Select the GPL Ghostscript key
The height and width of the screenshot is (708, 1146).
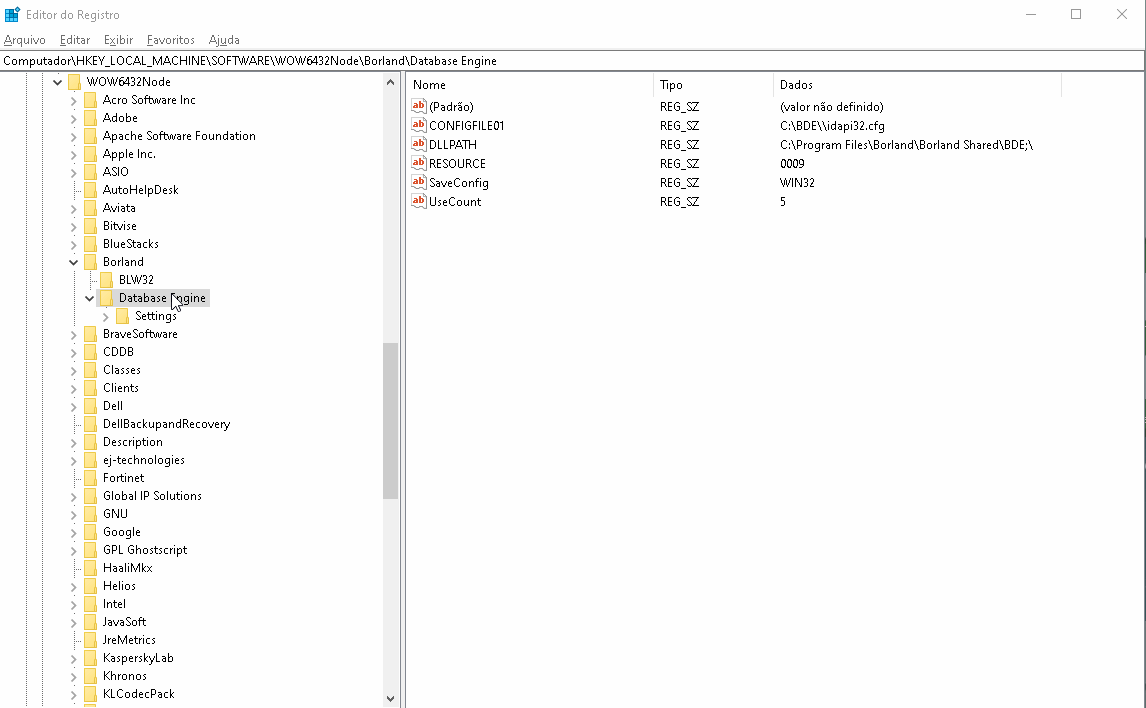click(145, 550)
